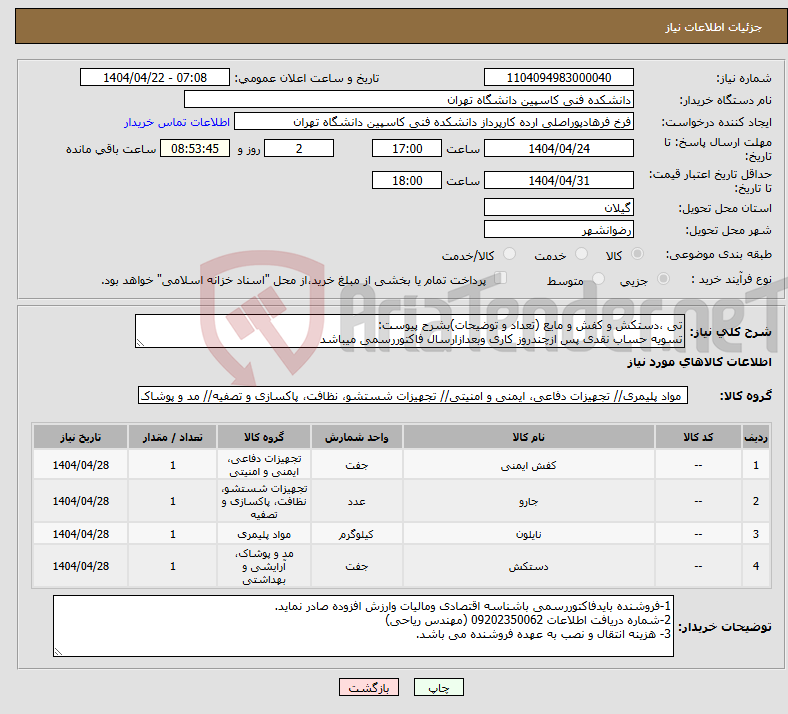Screen dimensions: 788x714
Task: Select the کالا/خدمت radio button
Action: click(x=510, y=254)
